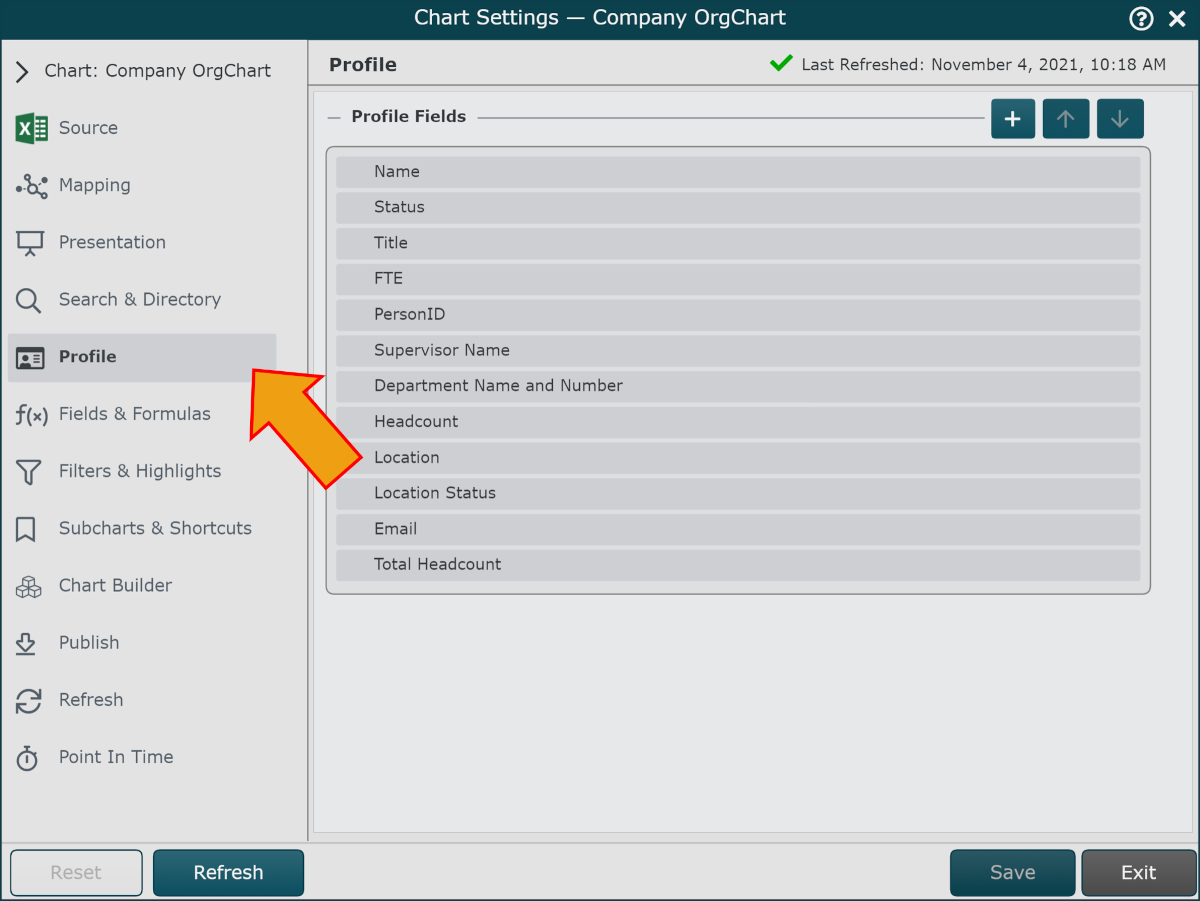Screen dimensions: 1200x901
Task: Click the Point In Time stopwatch icon
Action: pos(28,758)
